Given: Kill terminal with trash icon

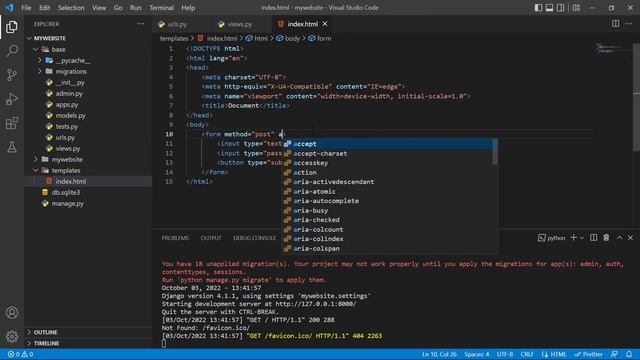Looking at the screenshot, I should [x=606, y=238].
